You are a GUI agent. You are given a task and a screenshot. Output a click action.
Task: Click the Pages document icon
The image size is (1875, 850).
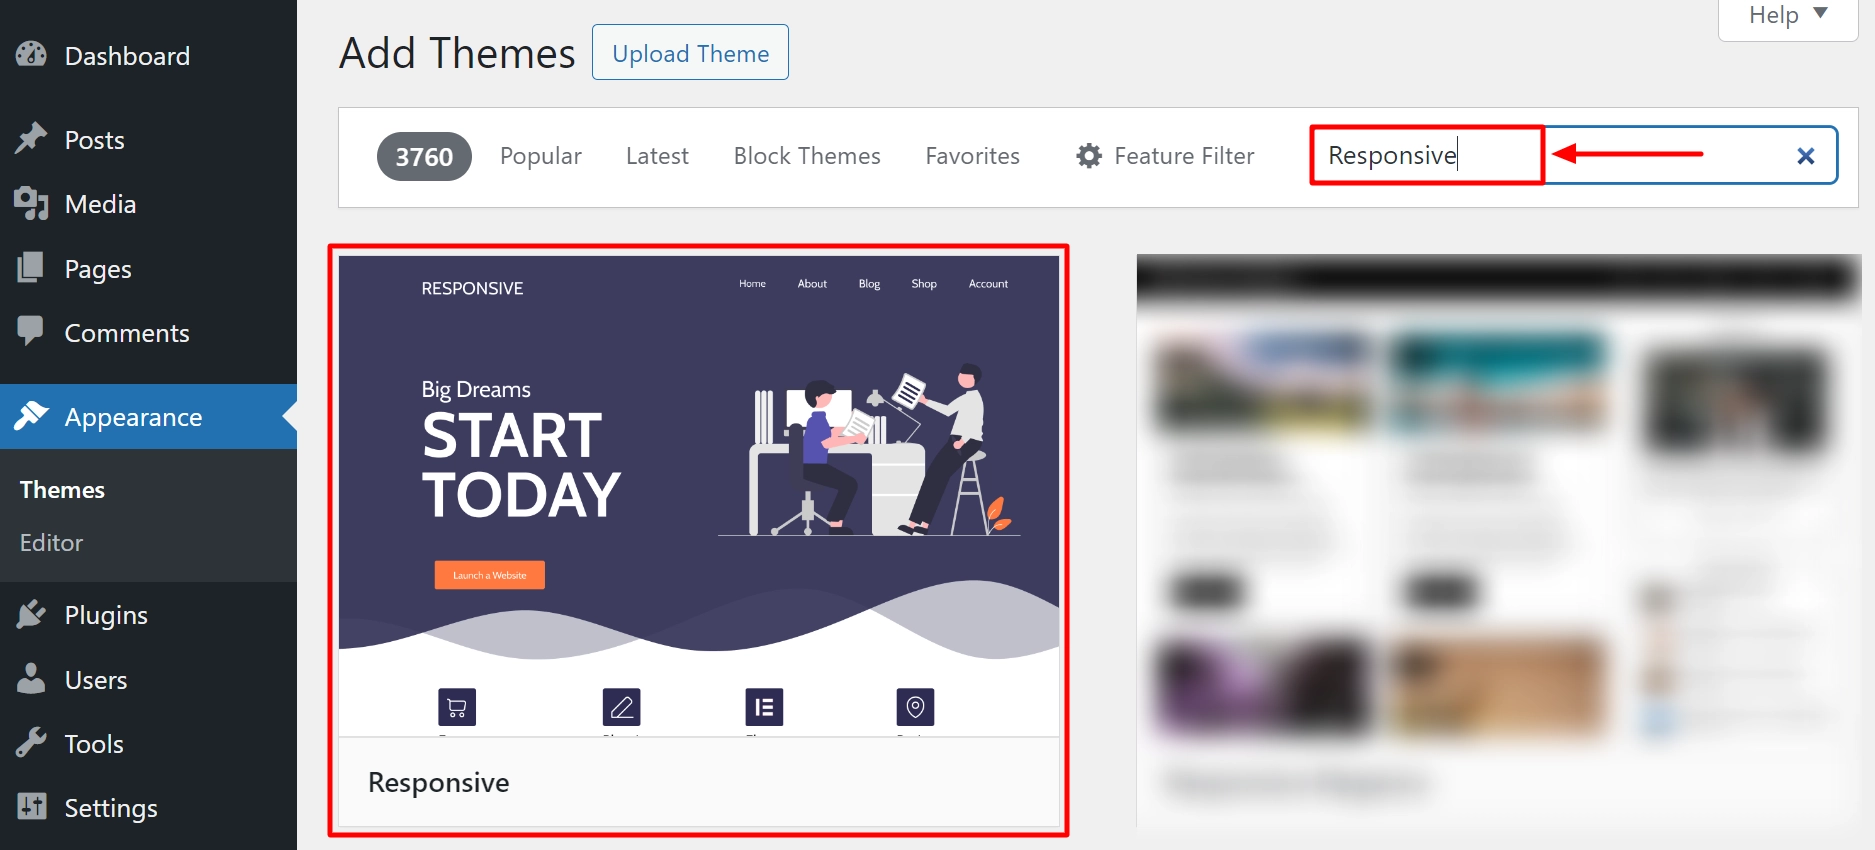tap(31, 267)
